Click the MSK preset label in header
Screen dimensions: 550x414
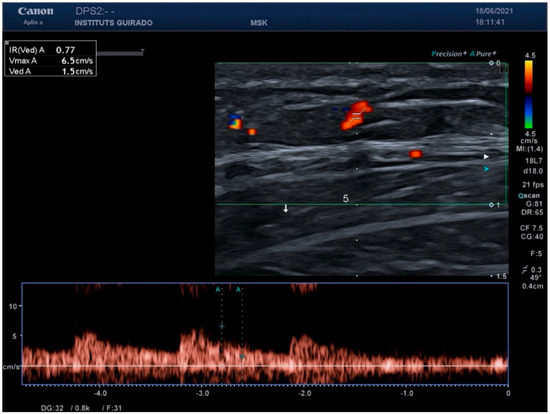259,23
